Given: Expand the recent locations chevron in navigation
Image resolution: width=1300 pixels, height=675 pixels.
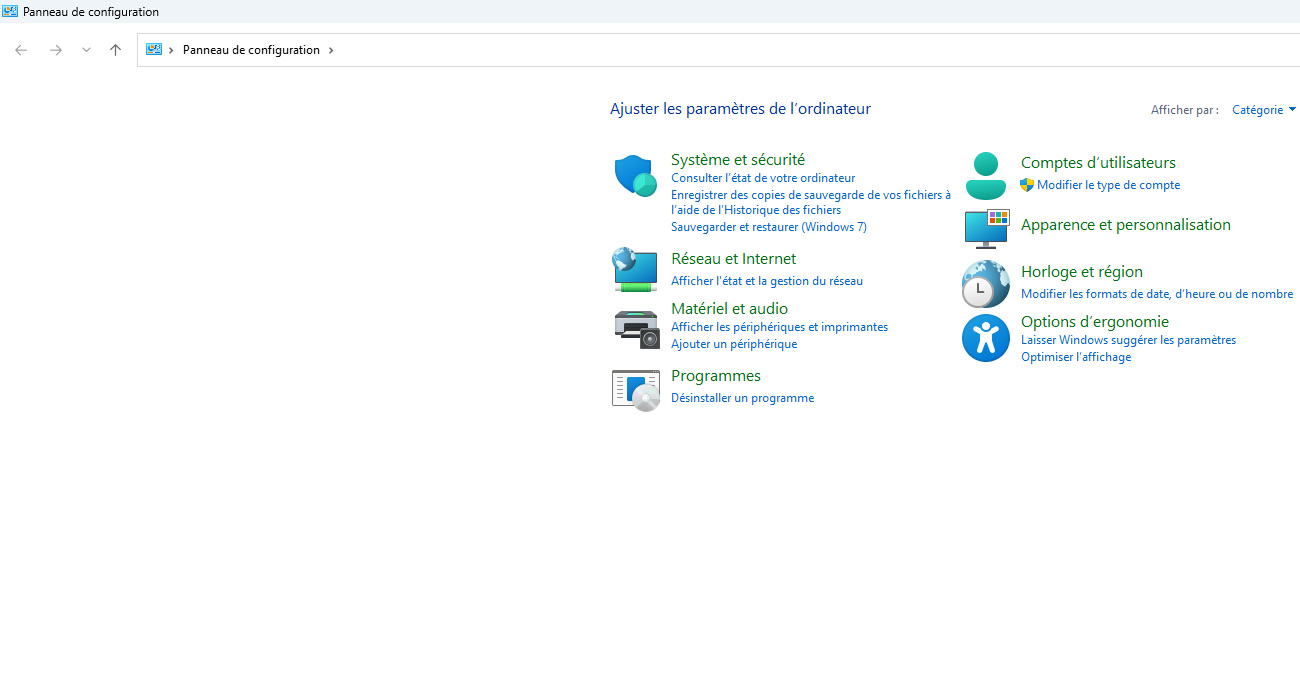Looking at the screenshot, I should 86,50.
